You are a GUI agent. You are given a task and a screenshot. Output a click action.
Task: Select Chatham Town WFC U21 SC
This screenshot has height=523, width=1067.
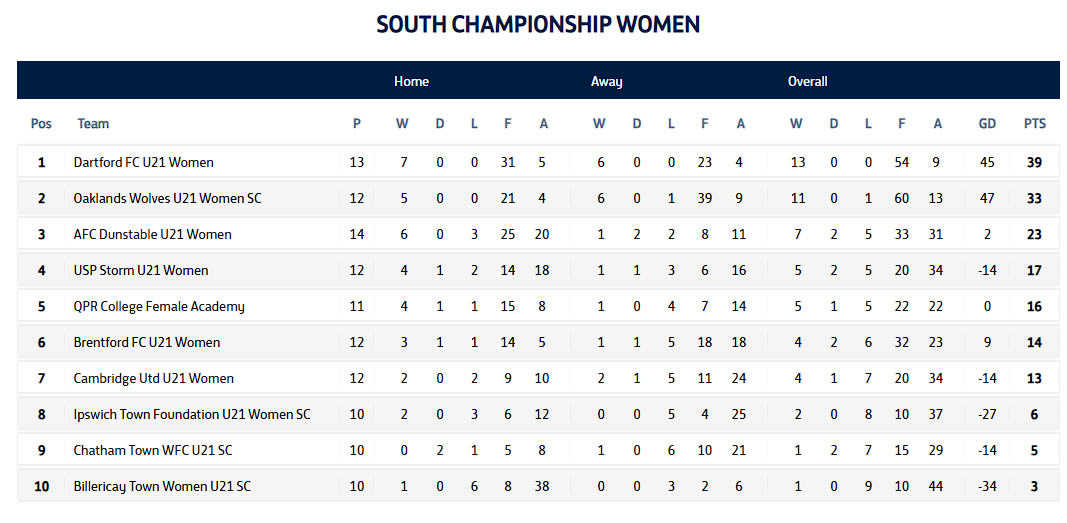[152, 450]
